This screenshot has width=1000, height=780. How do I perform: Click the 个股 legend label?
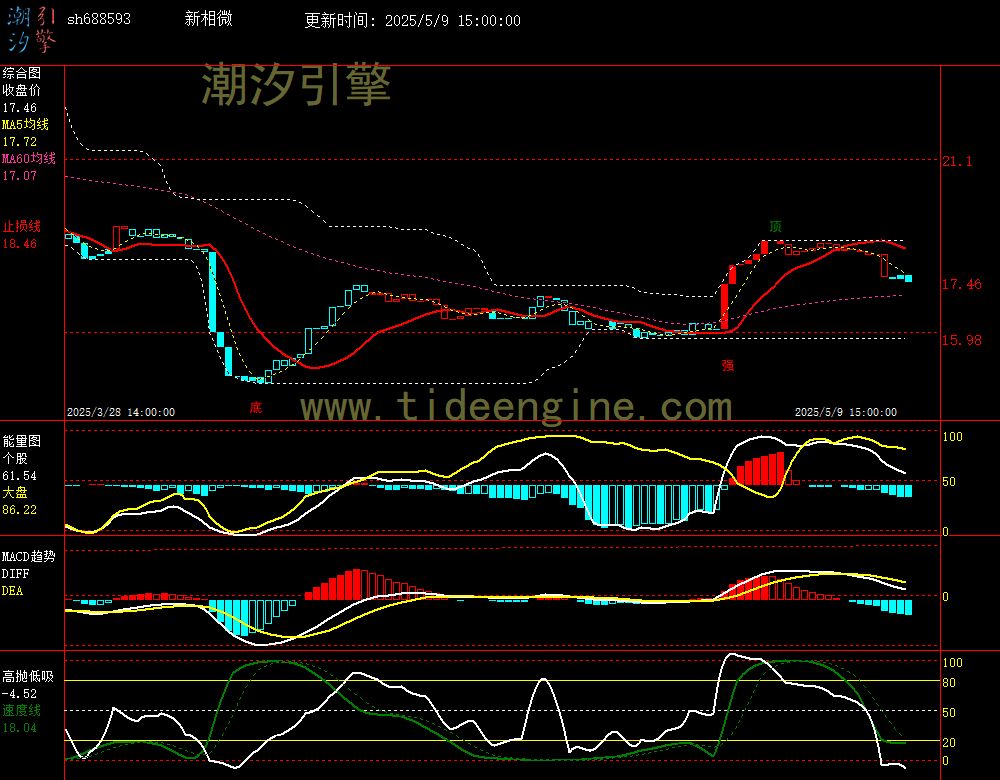coord(15,458)
